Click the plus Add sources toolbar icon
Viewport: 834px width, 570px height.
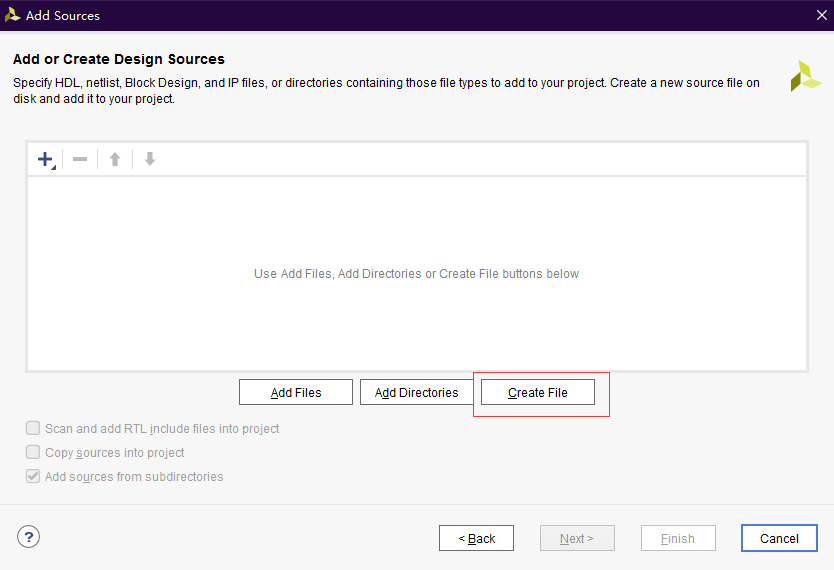(x=46, y=159)
